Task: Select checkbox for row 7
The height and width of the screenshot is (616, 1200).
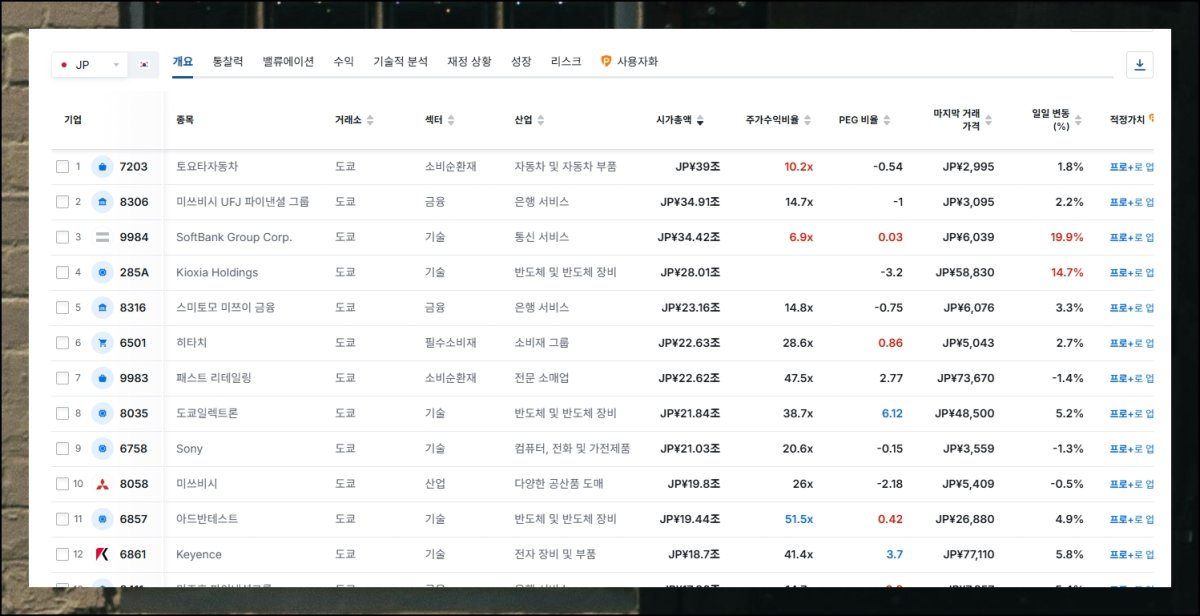Action: point(62,378)
